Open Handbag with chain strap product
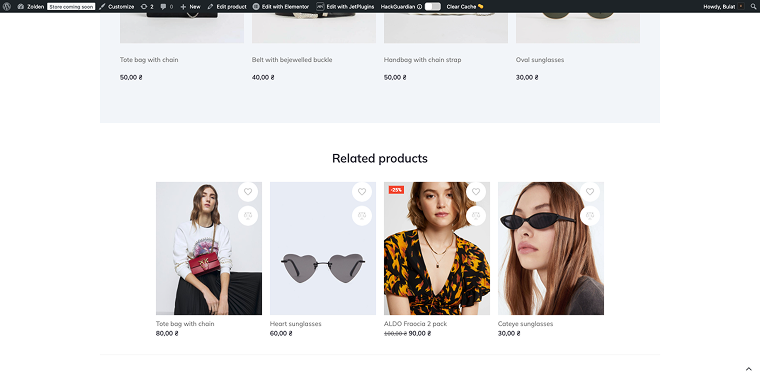Screen dimensions: 760x380 pos(422,60)
